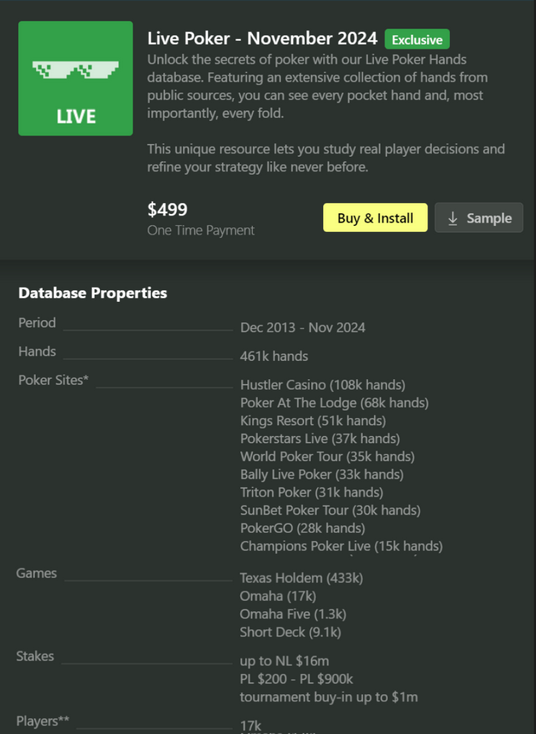Click the stakes line up to NL $16m
The width and height of the screenshot is (536, 734).
(x=284, y=661)
